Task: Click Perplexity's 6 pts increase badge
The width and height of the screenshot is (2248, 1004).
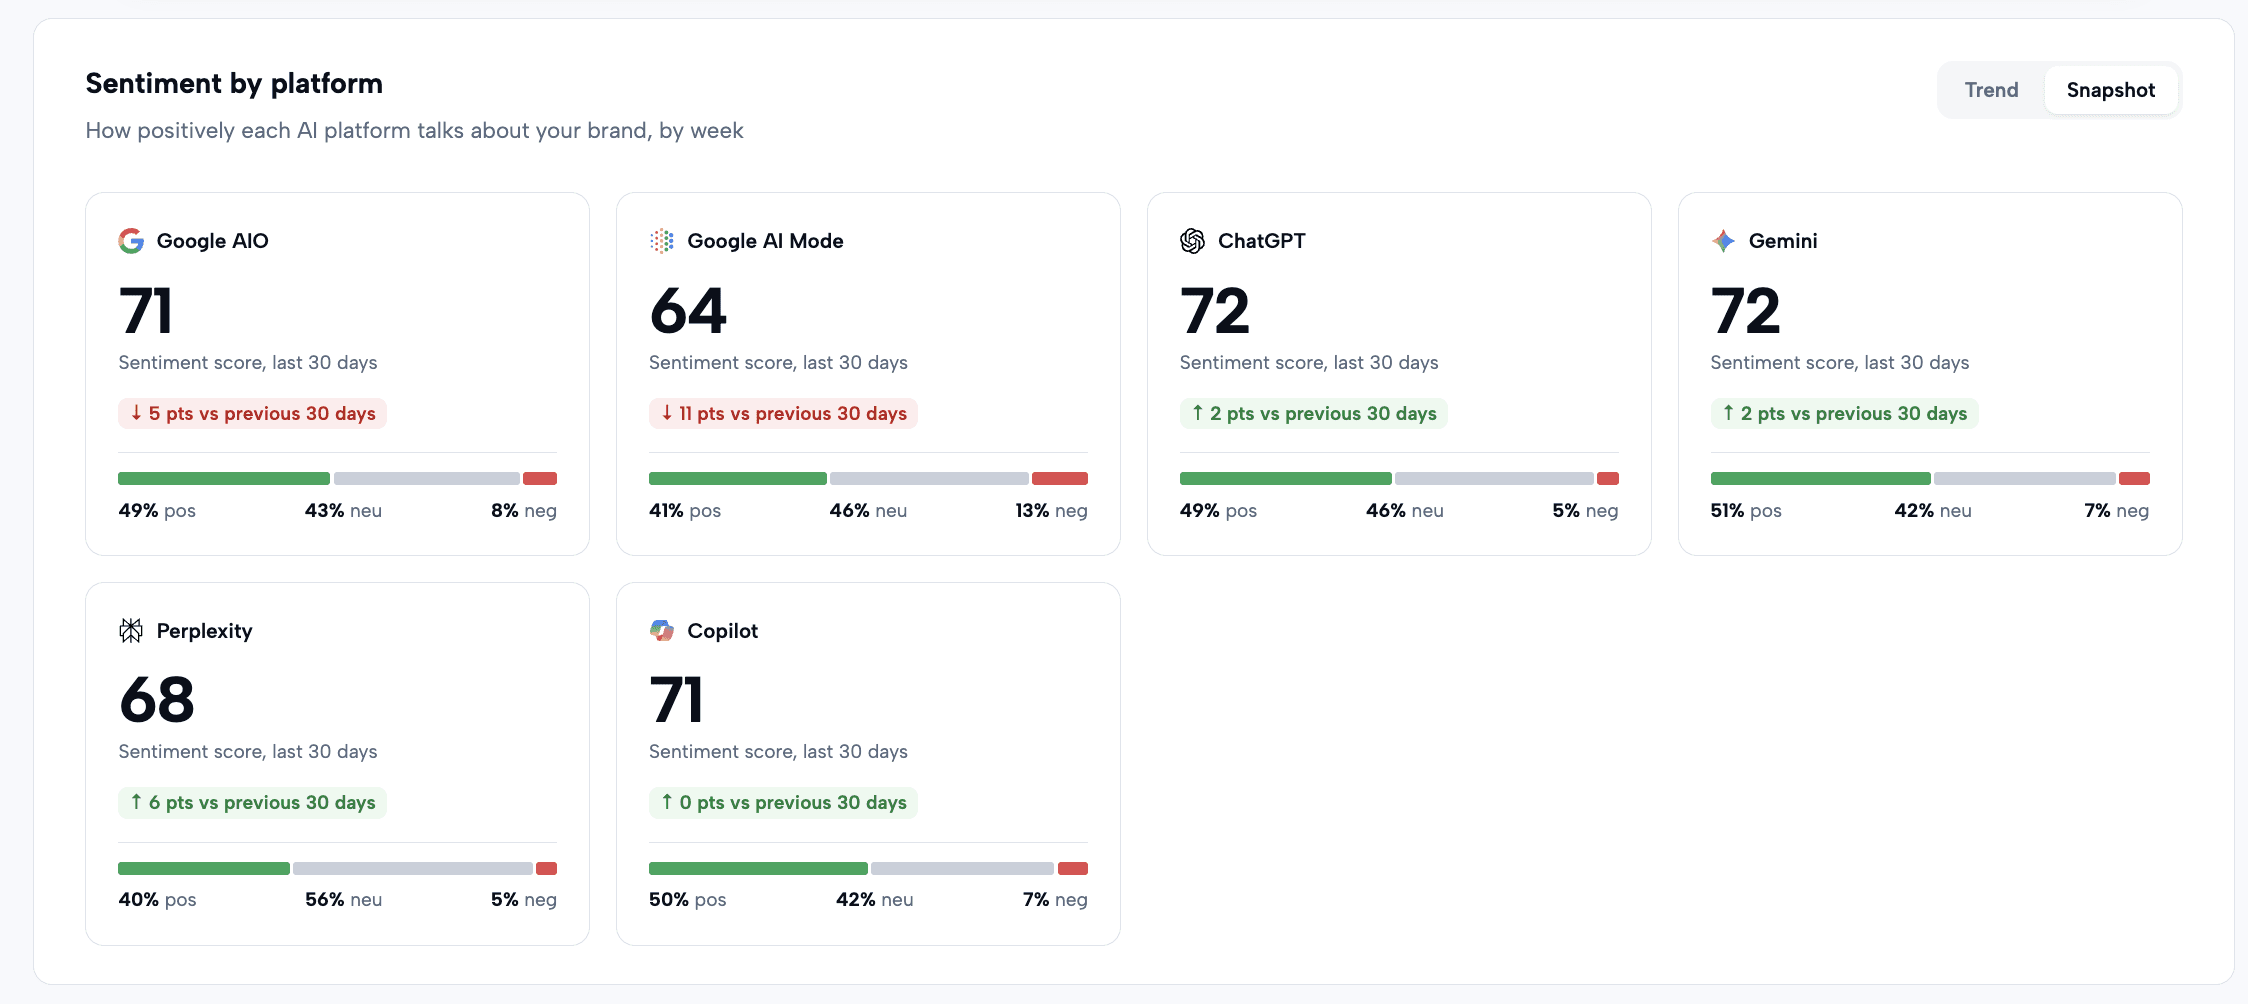Action: pyautogui.click(x=252, y=802)
